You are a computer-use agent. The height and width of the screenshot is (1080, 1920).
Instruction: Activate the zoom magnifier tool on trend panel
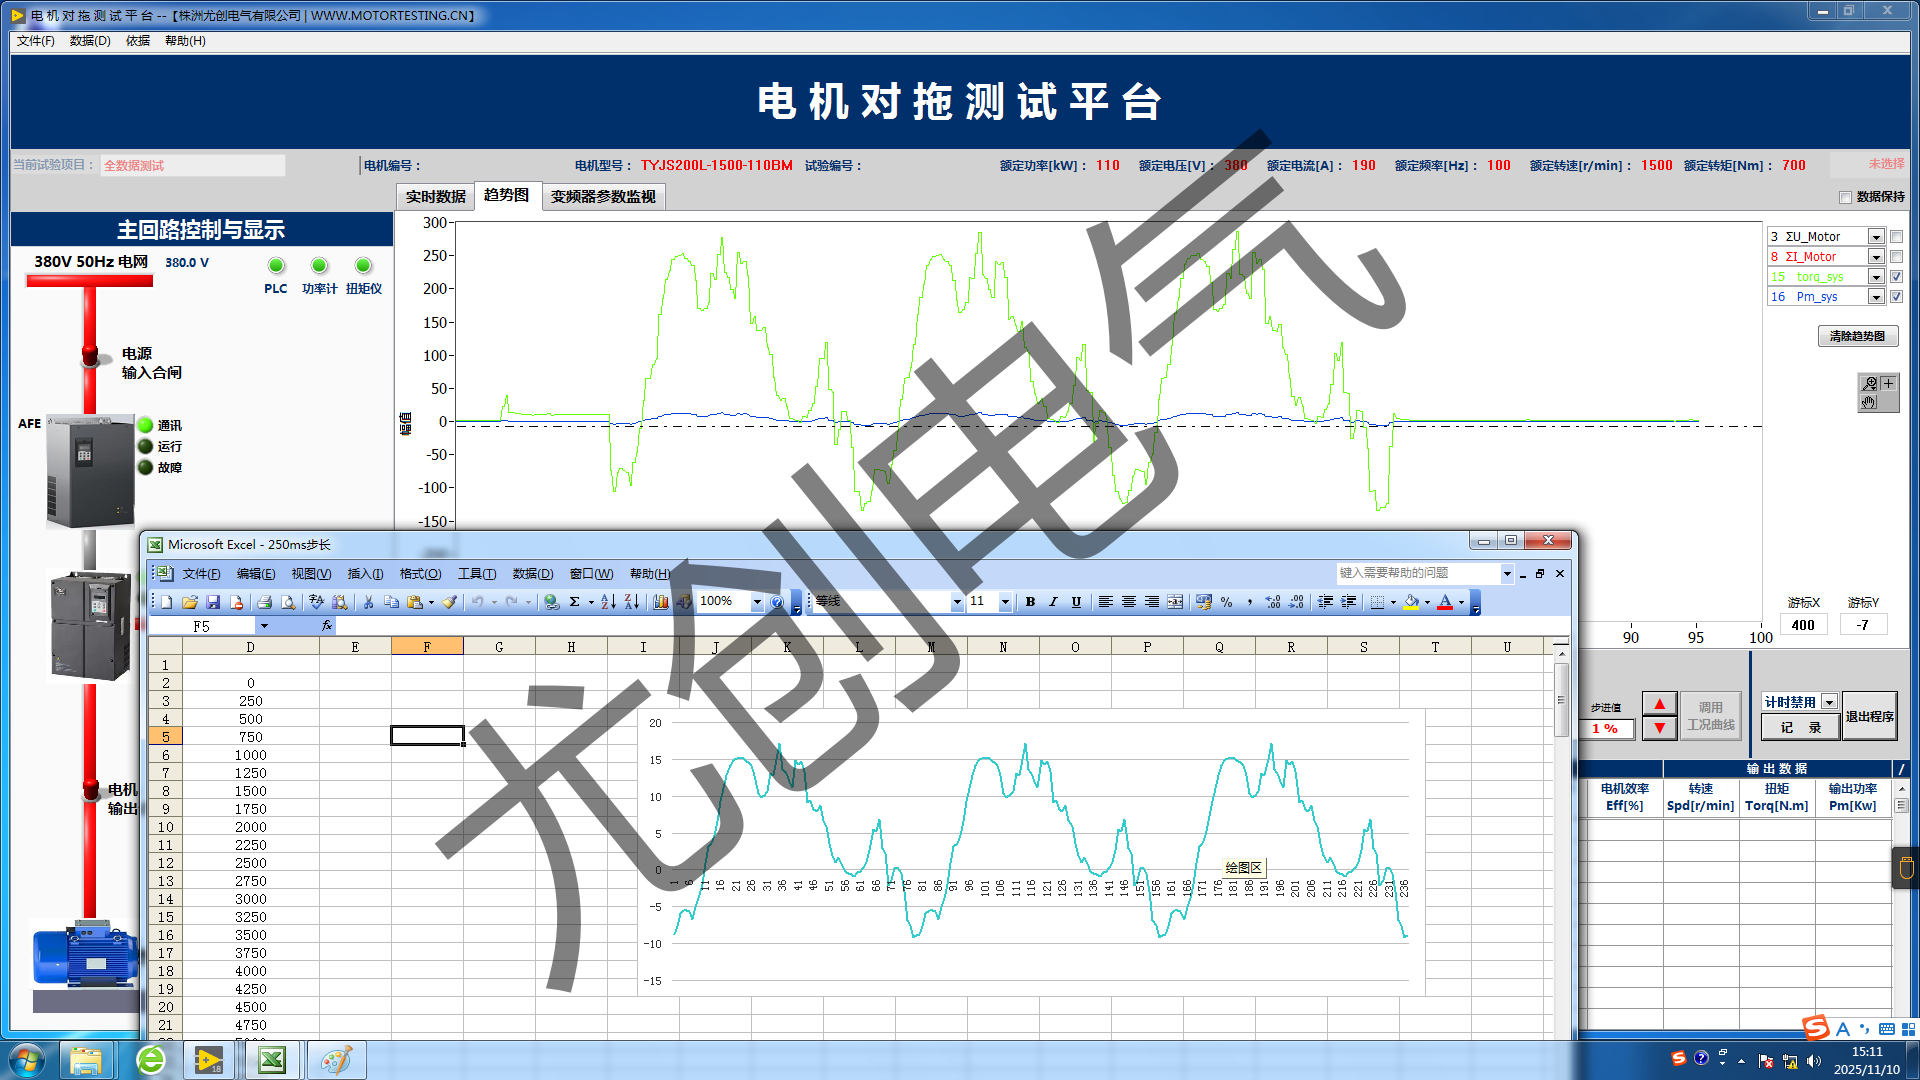click(x=1869, y=384)
